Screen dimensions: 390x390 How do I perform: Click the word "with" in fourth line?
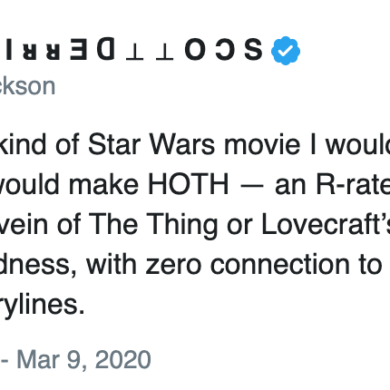click(111, 264)
